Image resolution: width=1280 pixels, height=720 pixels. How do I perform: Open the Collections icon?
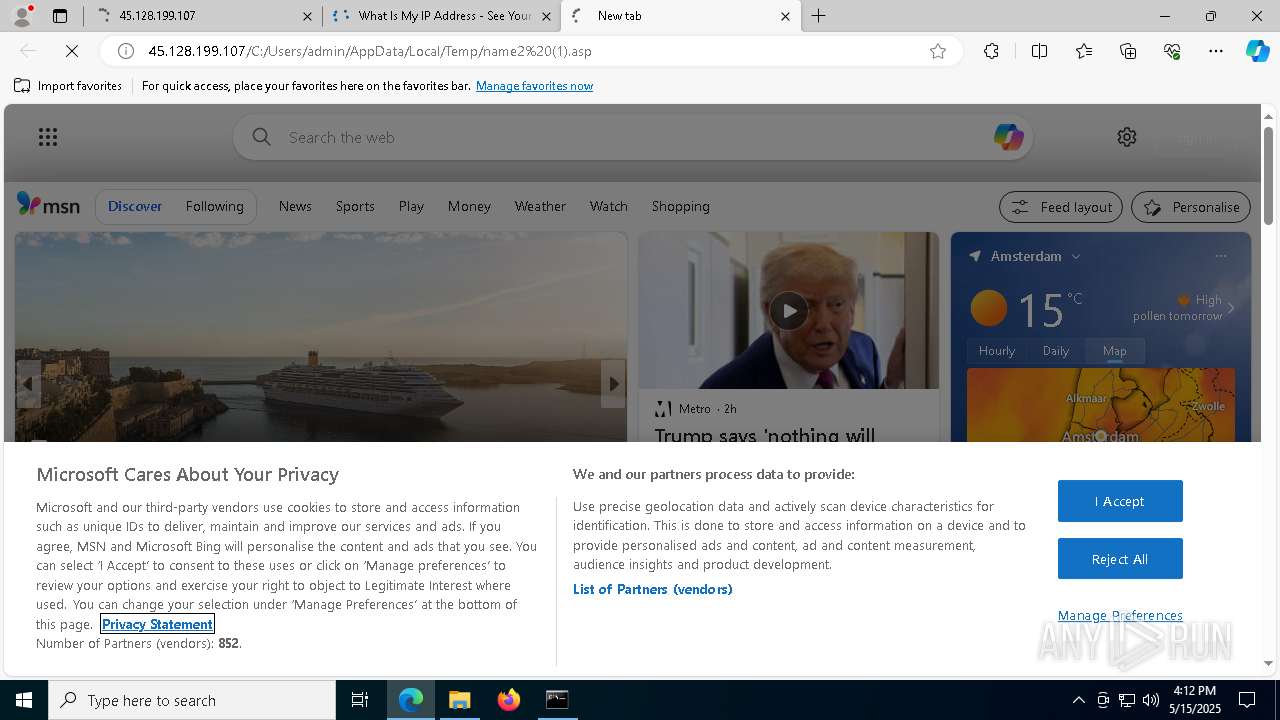[x=1128, y=51]
